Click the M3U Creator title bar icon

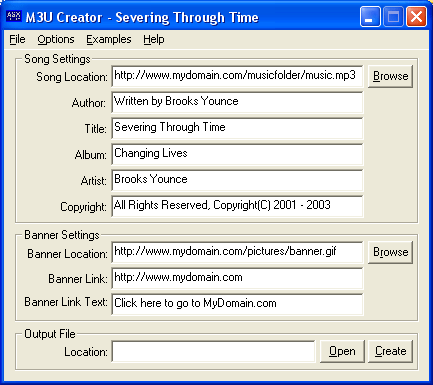point(14,16)
